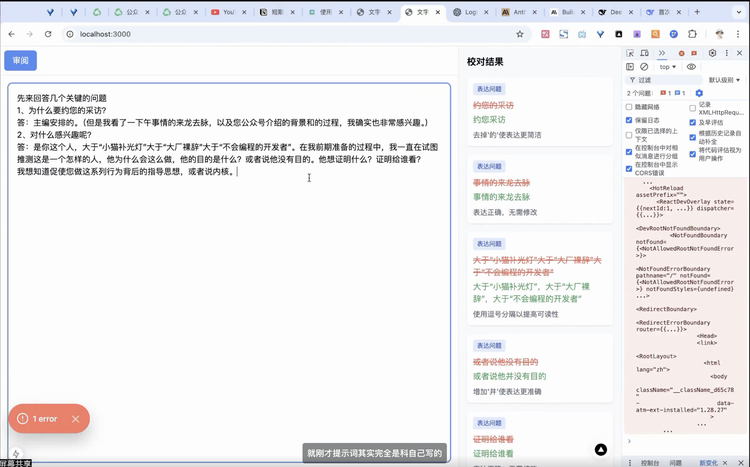This screenshot has width=750, height=467.
Task: Switch to the YouTube browser tab
Action: pos(227,12)
